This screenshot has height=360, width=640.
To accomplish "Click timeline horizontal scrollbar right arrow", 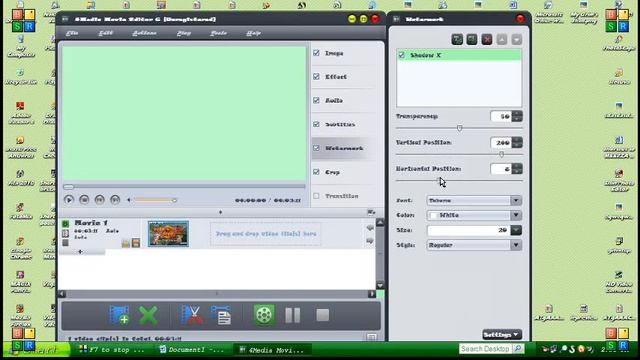I will pos(372,294).
